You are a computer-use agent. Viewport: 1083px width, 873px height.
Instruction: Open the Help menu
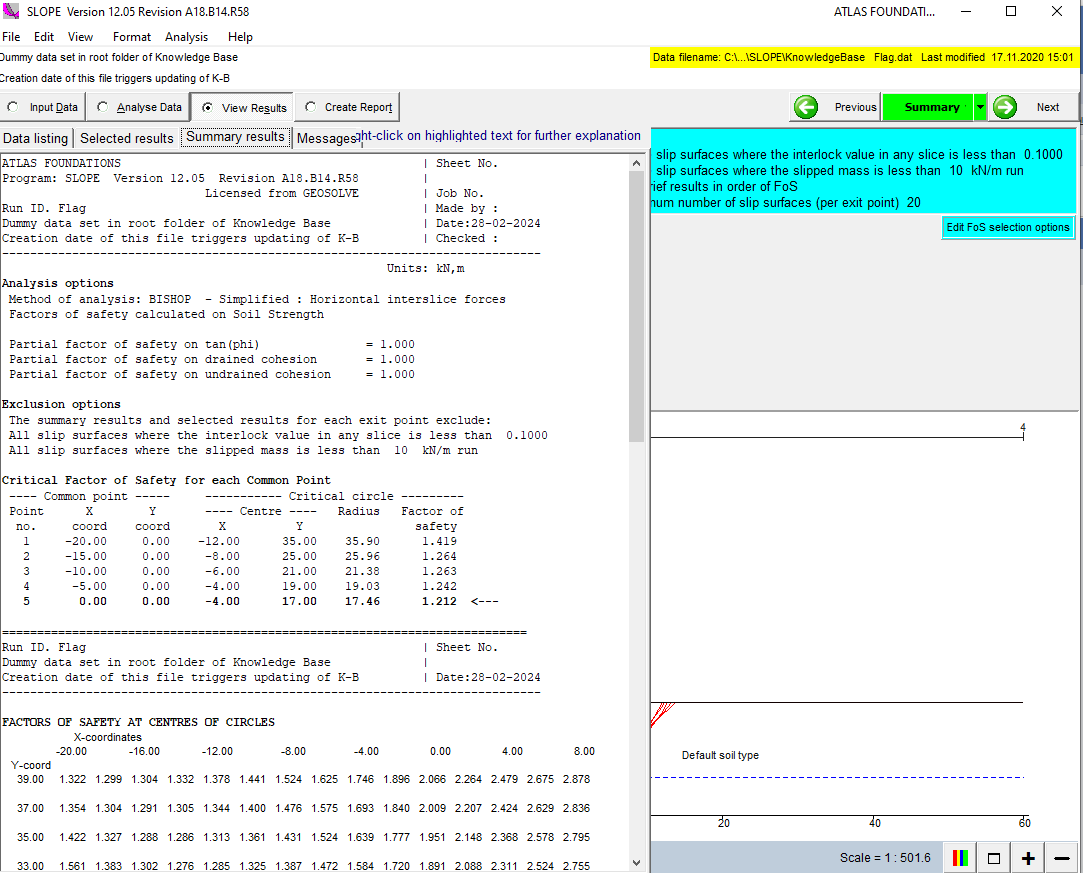pos(240,37)
